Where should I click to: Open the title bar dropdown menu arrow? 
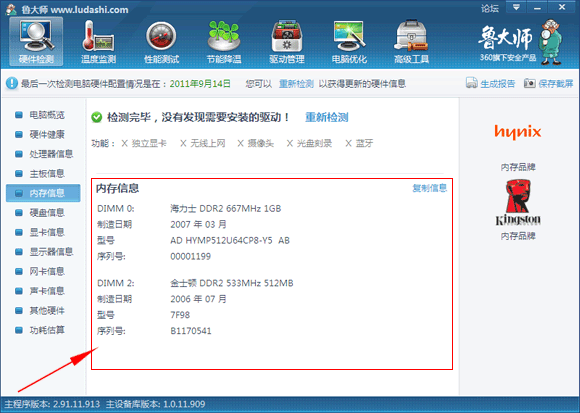(x=516, y=7)
